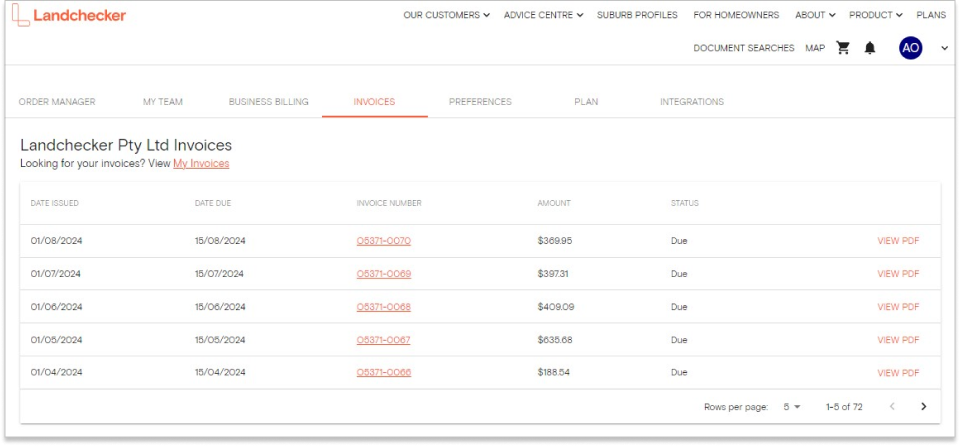960x446 pixels.
Task: Switch to My Team tab
Action: [163, 102]
